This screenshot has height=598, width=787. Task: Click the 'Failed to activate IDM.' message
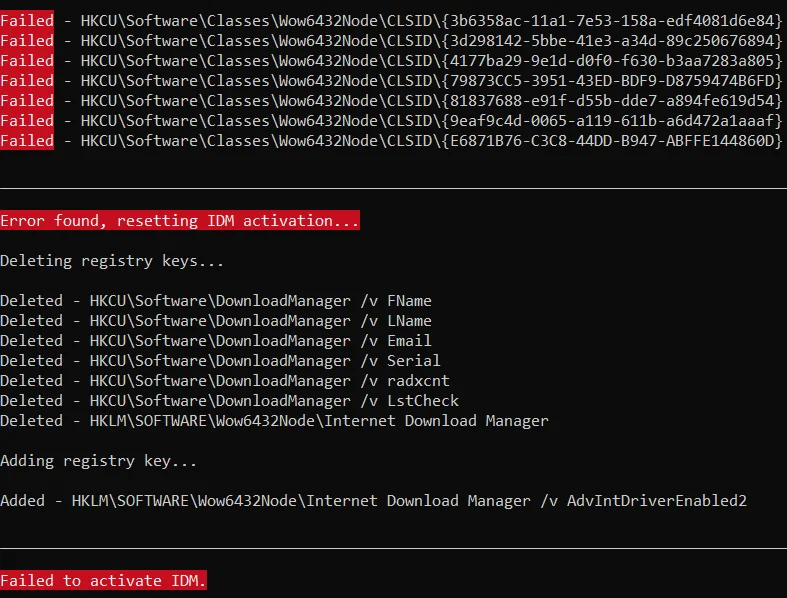pyautogui.click(x=103, y=580)
